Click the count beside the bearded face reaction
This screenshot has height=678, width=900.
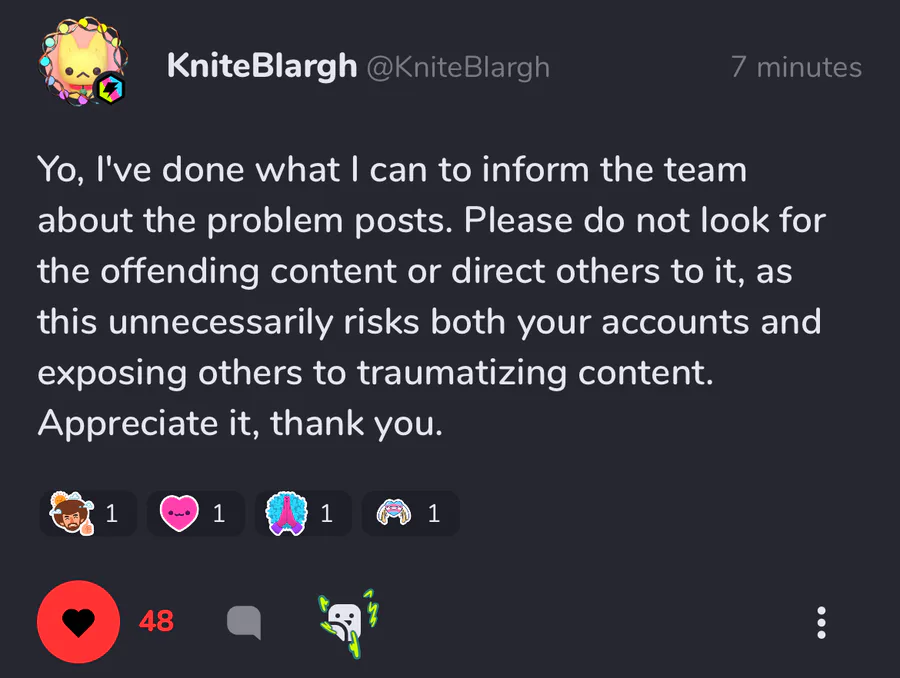pos(112,513)
